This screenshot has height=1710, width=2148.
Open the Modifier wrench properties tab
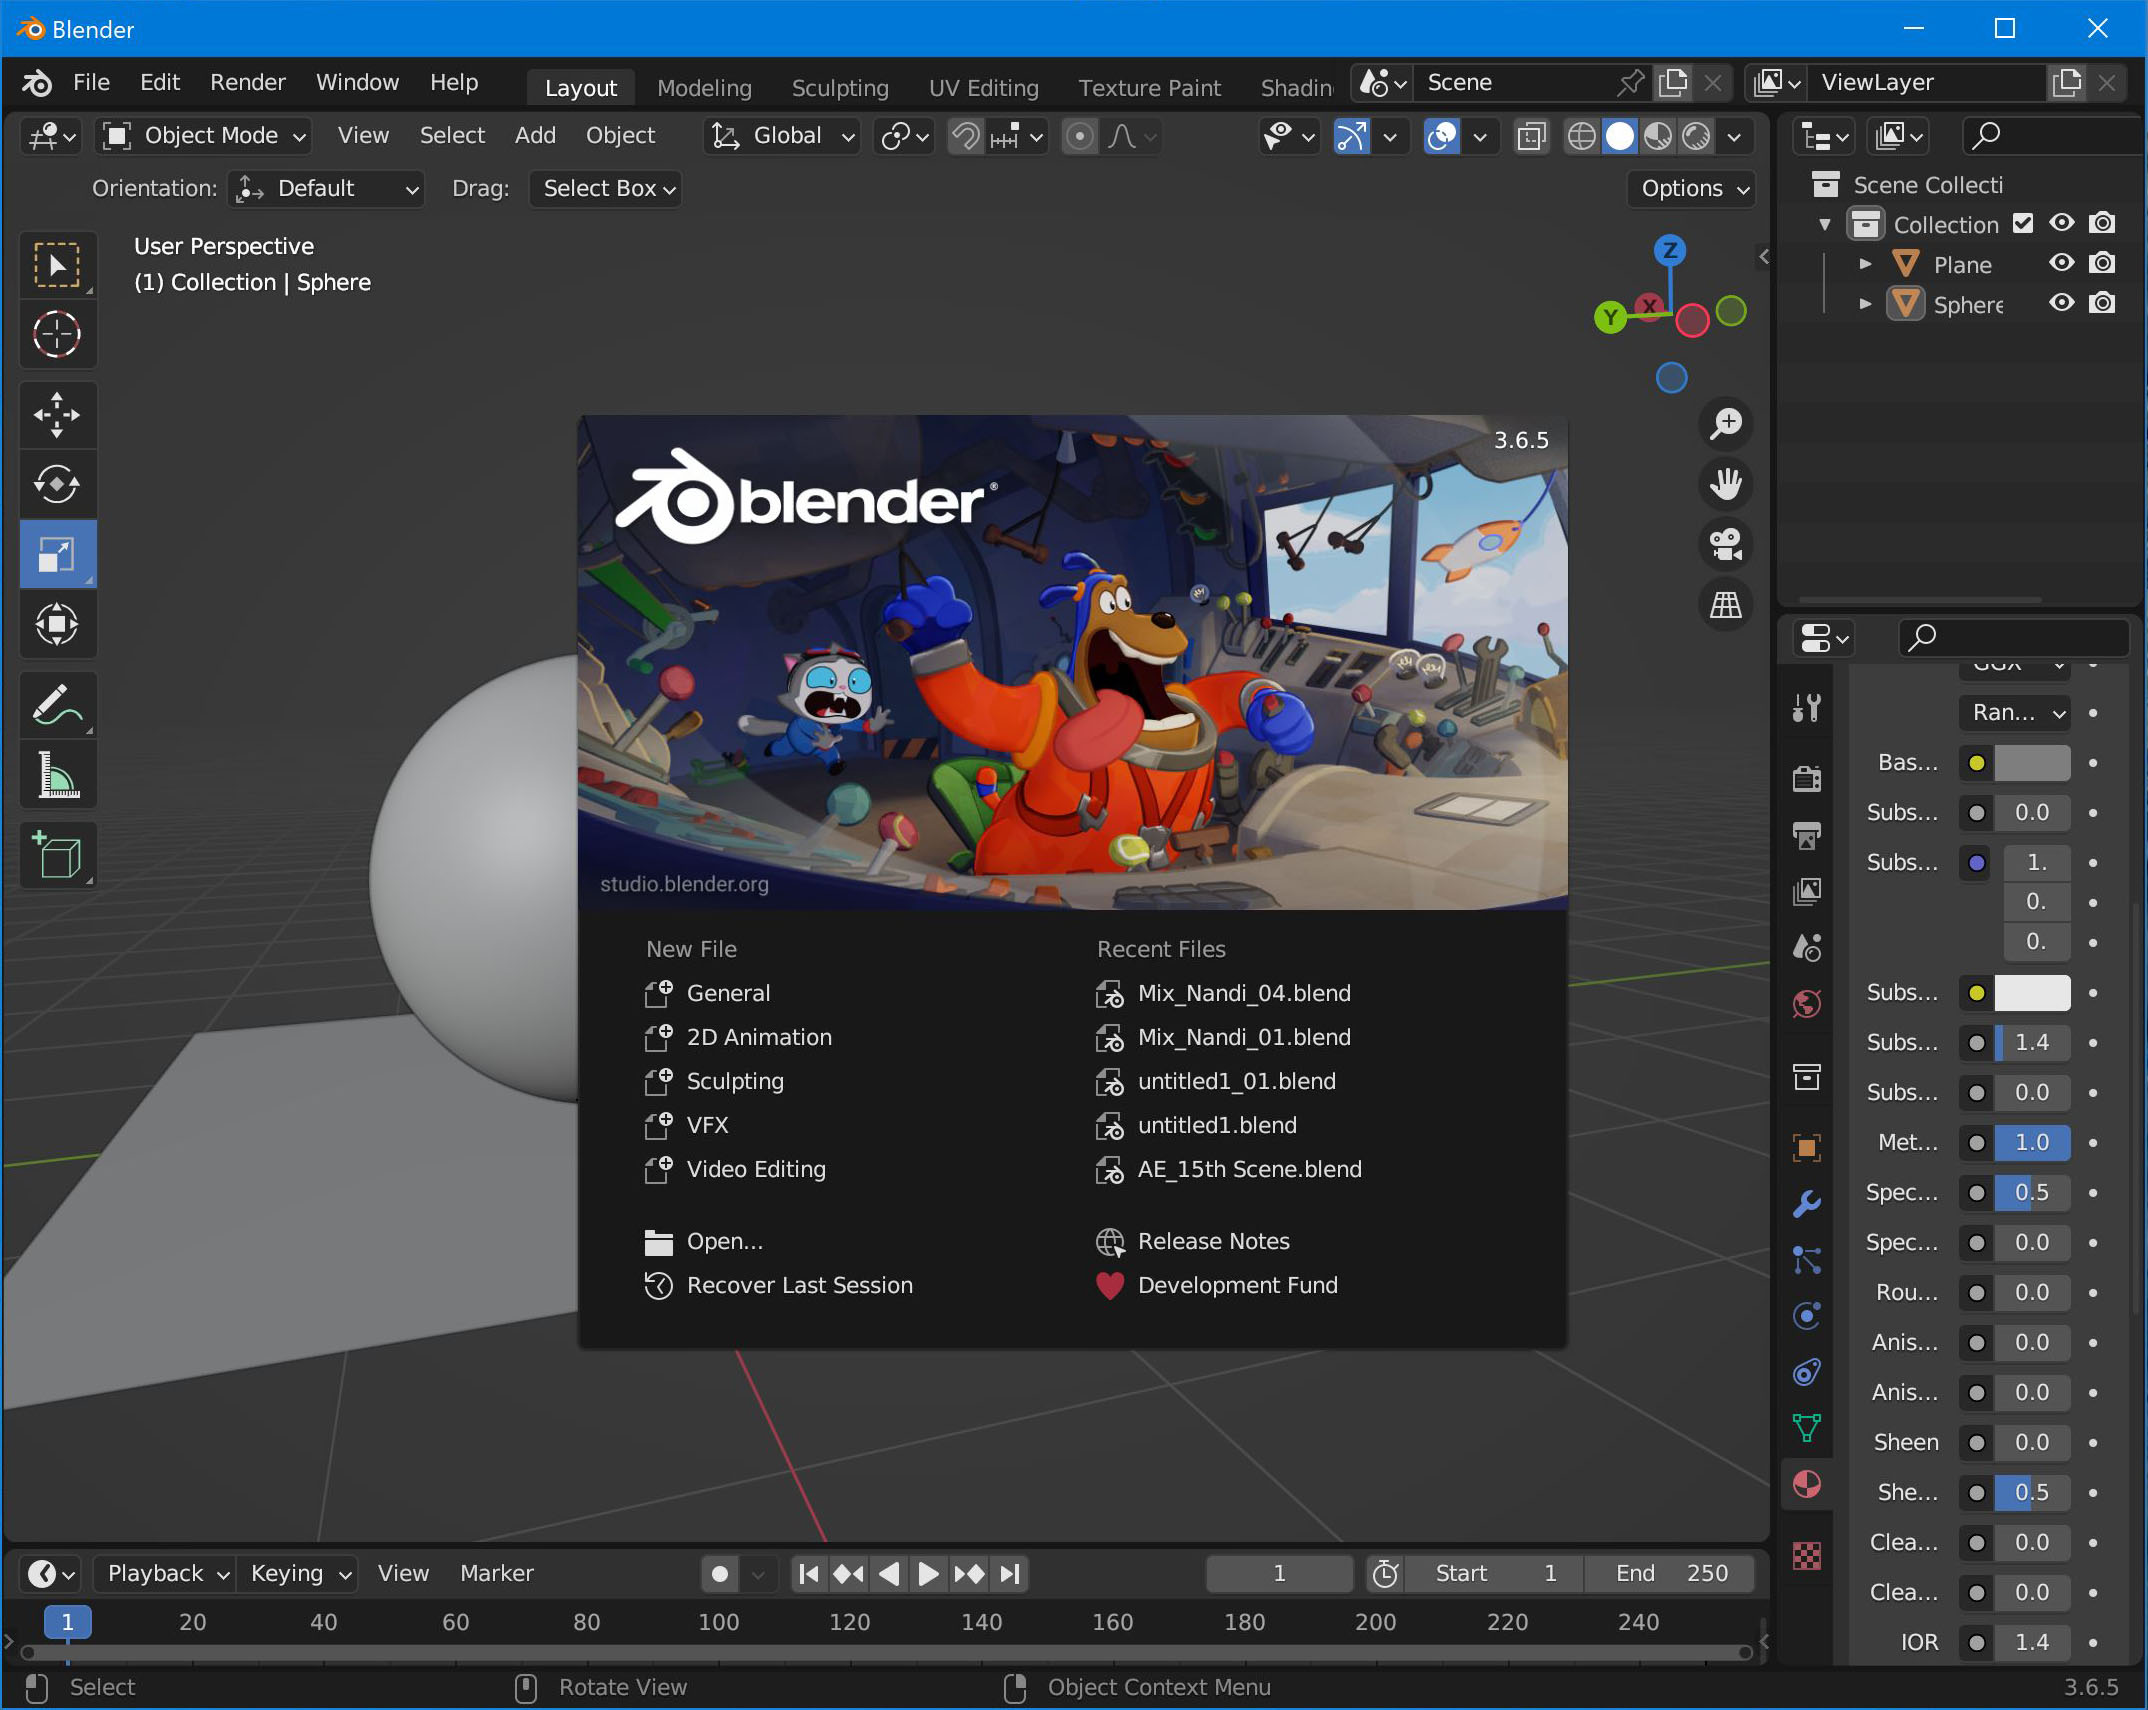click(1806, 1204)
